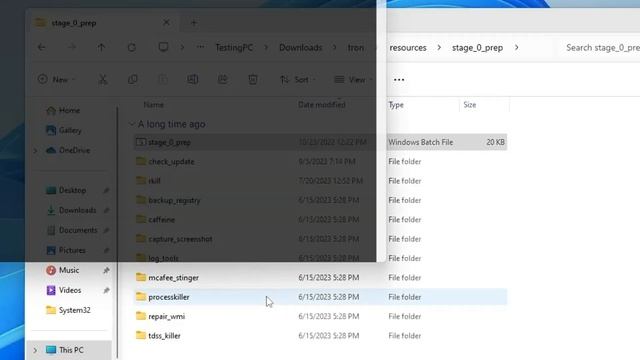Sort by Name column header

[153, 105]
